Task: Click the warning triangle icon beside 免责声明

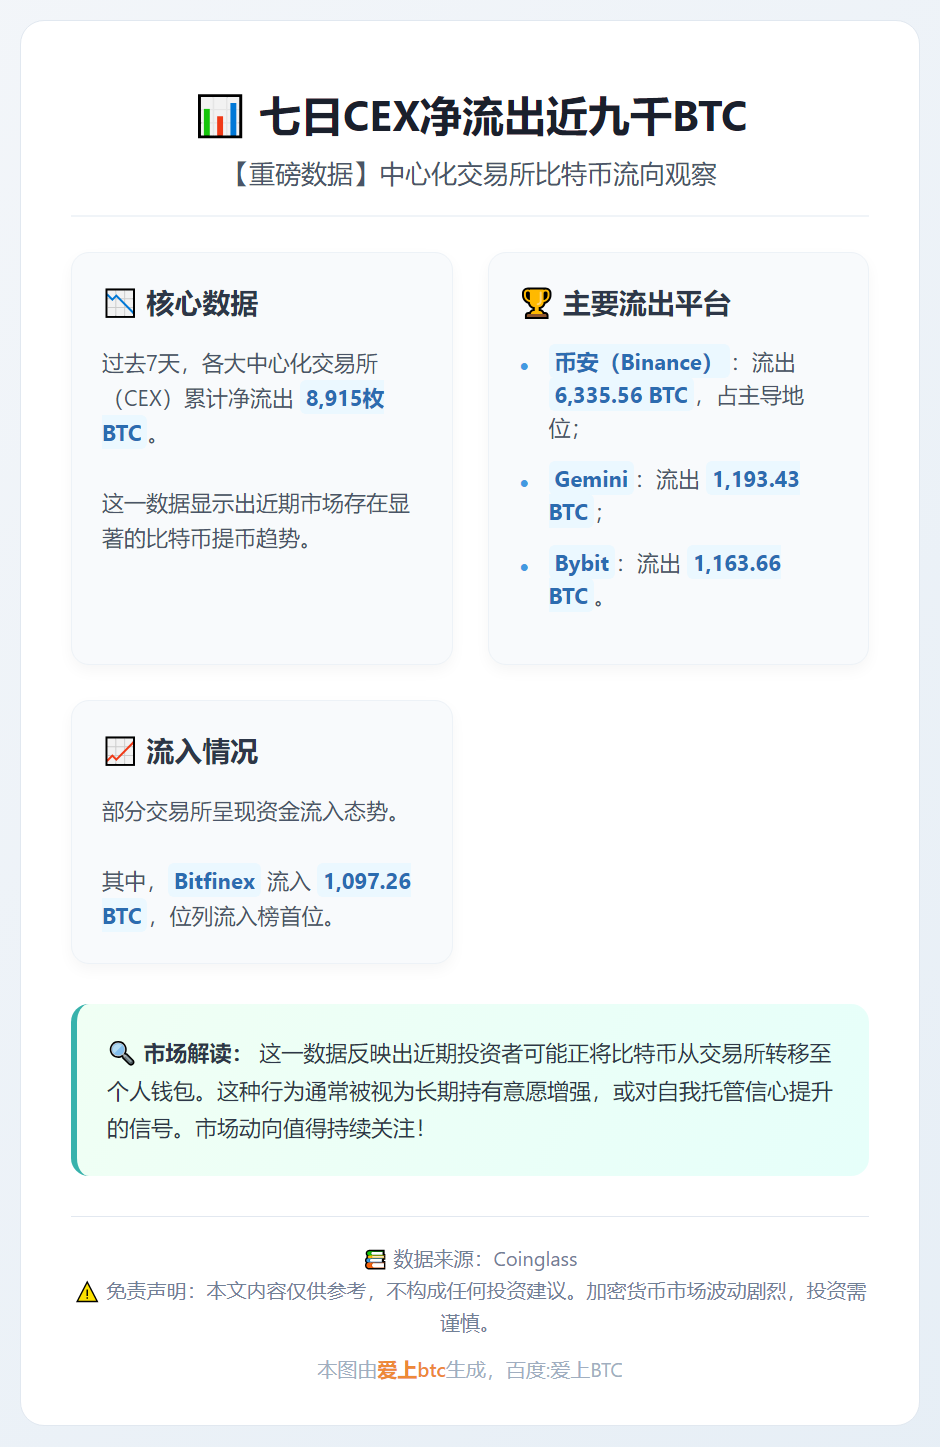Action: (87, 1291)
